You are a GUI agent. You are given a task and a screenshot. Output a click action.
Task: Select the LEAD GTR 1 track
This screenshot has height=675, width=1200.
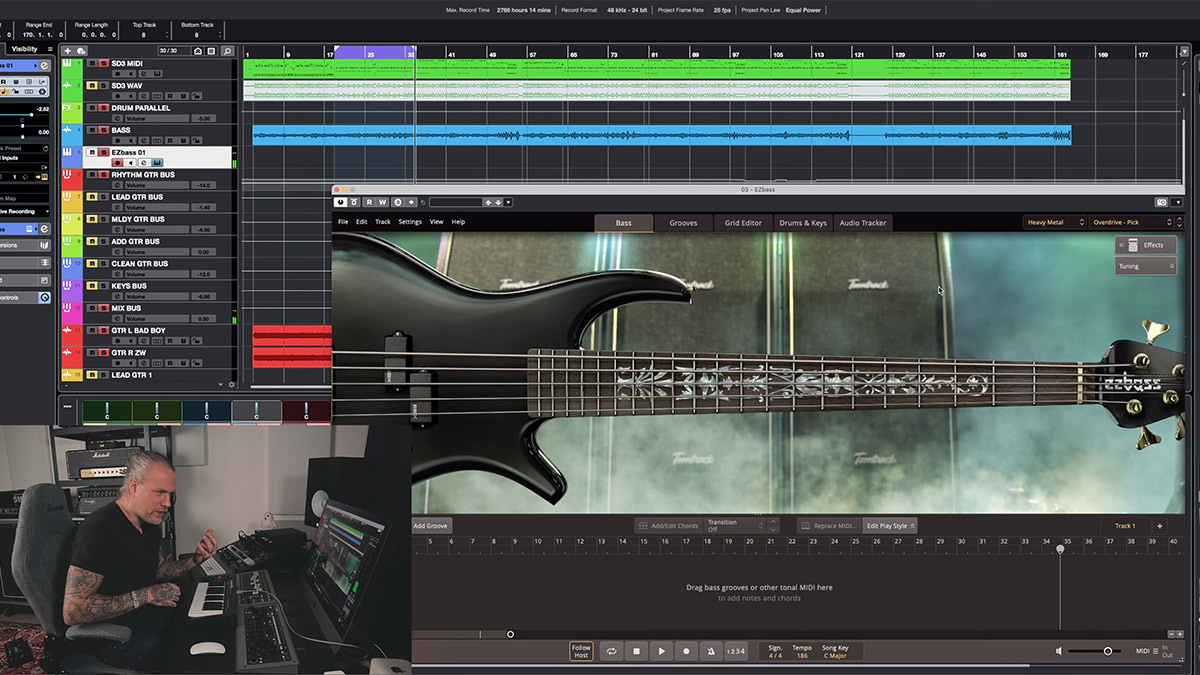(131, 375)
